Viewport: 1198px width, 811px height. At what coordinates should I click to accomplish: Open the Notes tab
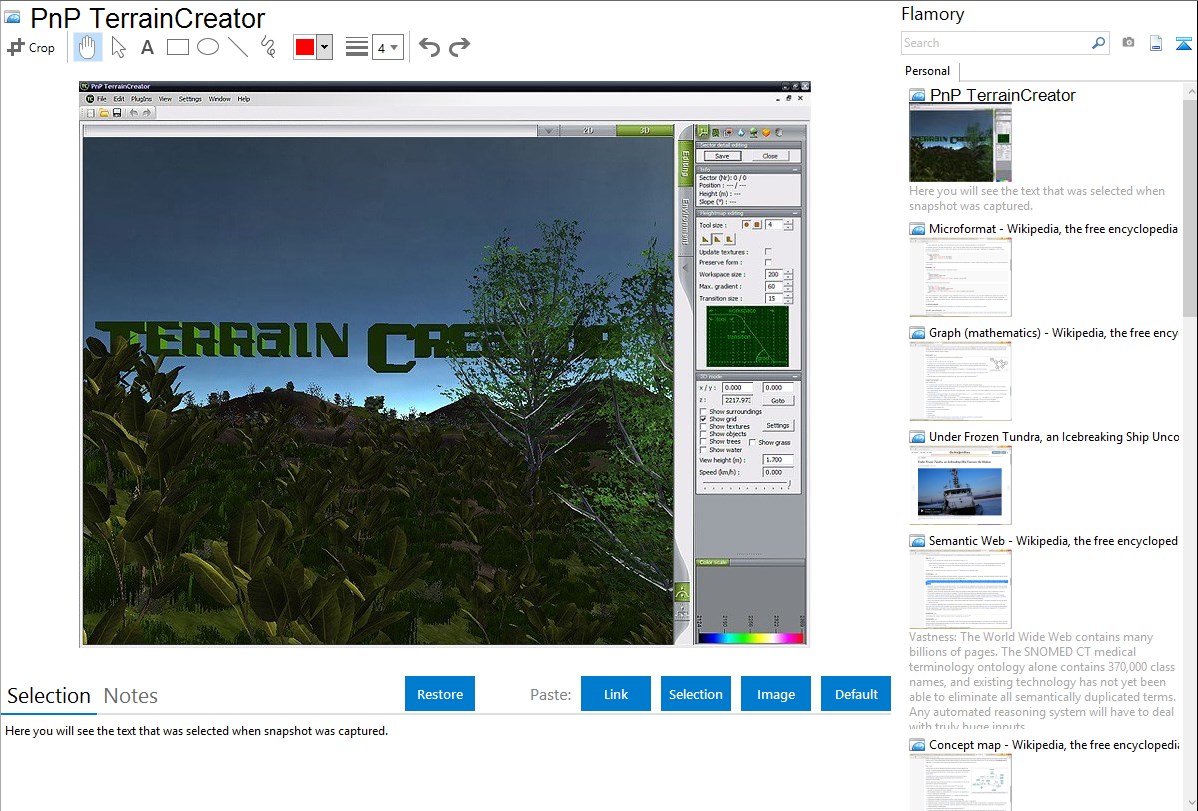click(x=131, y=696)
